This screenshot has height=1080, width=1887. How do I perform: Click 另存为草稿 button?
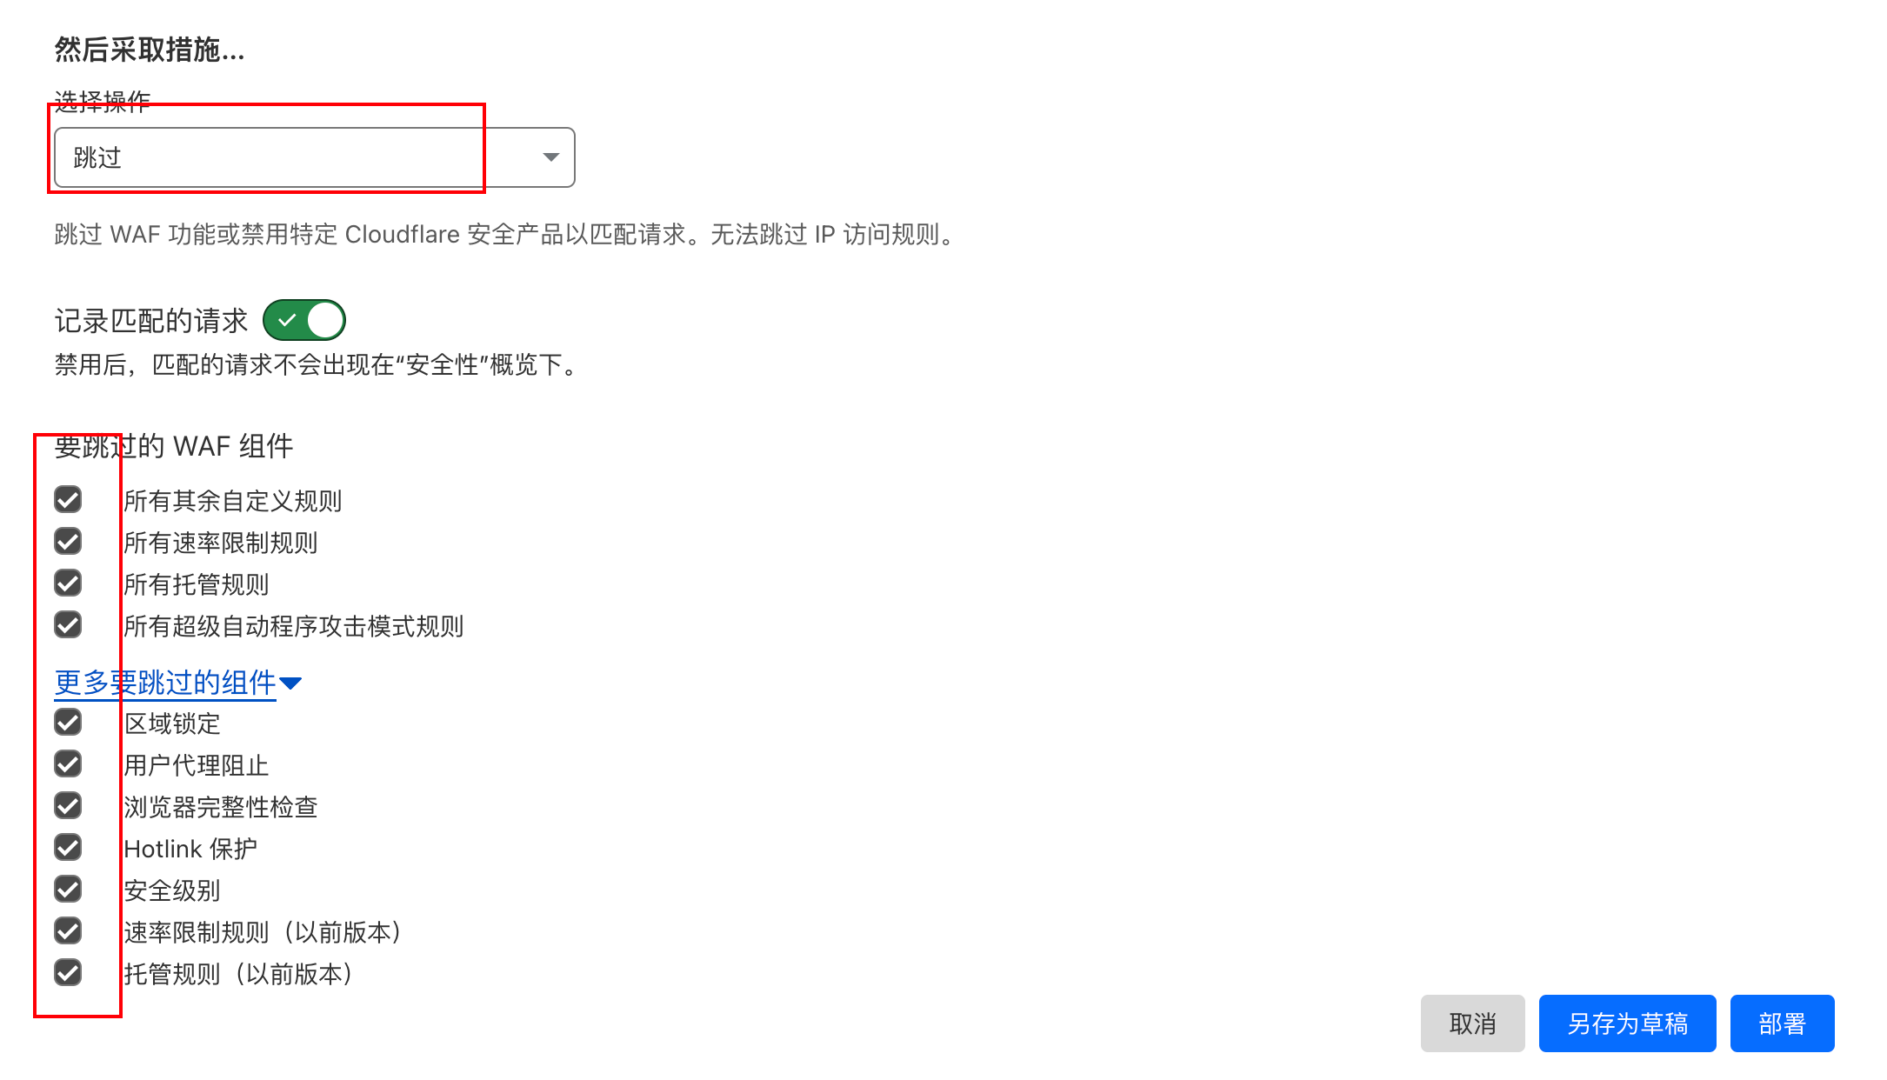coord(1627,1023)
